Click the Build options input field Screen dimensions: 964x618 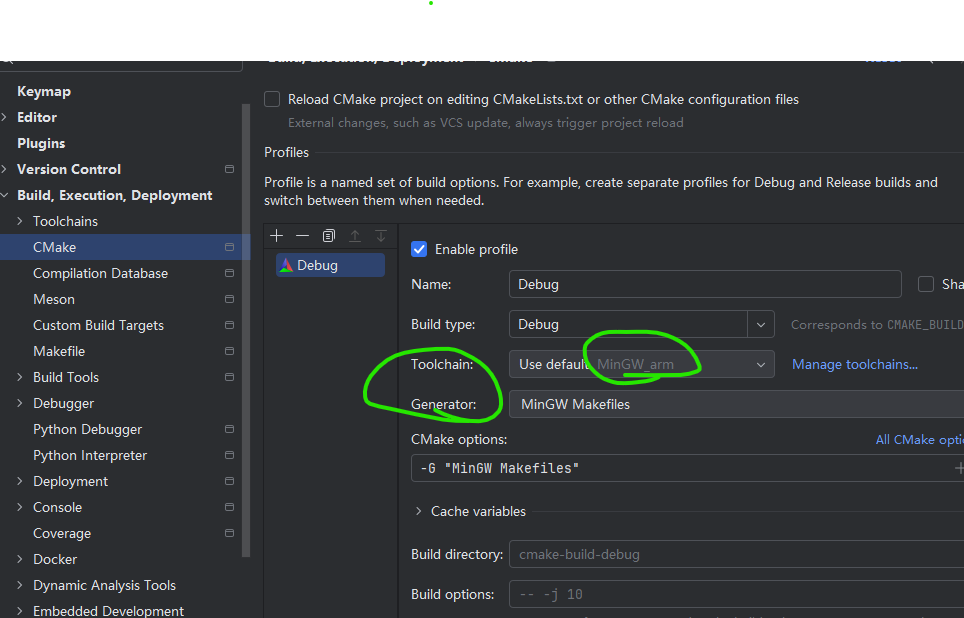coord(737,594)
